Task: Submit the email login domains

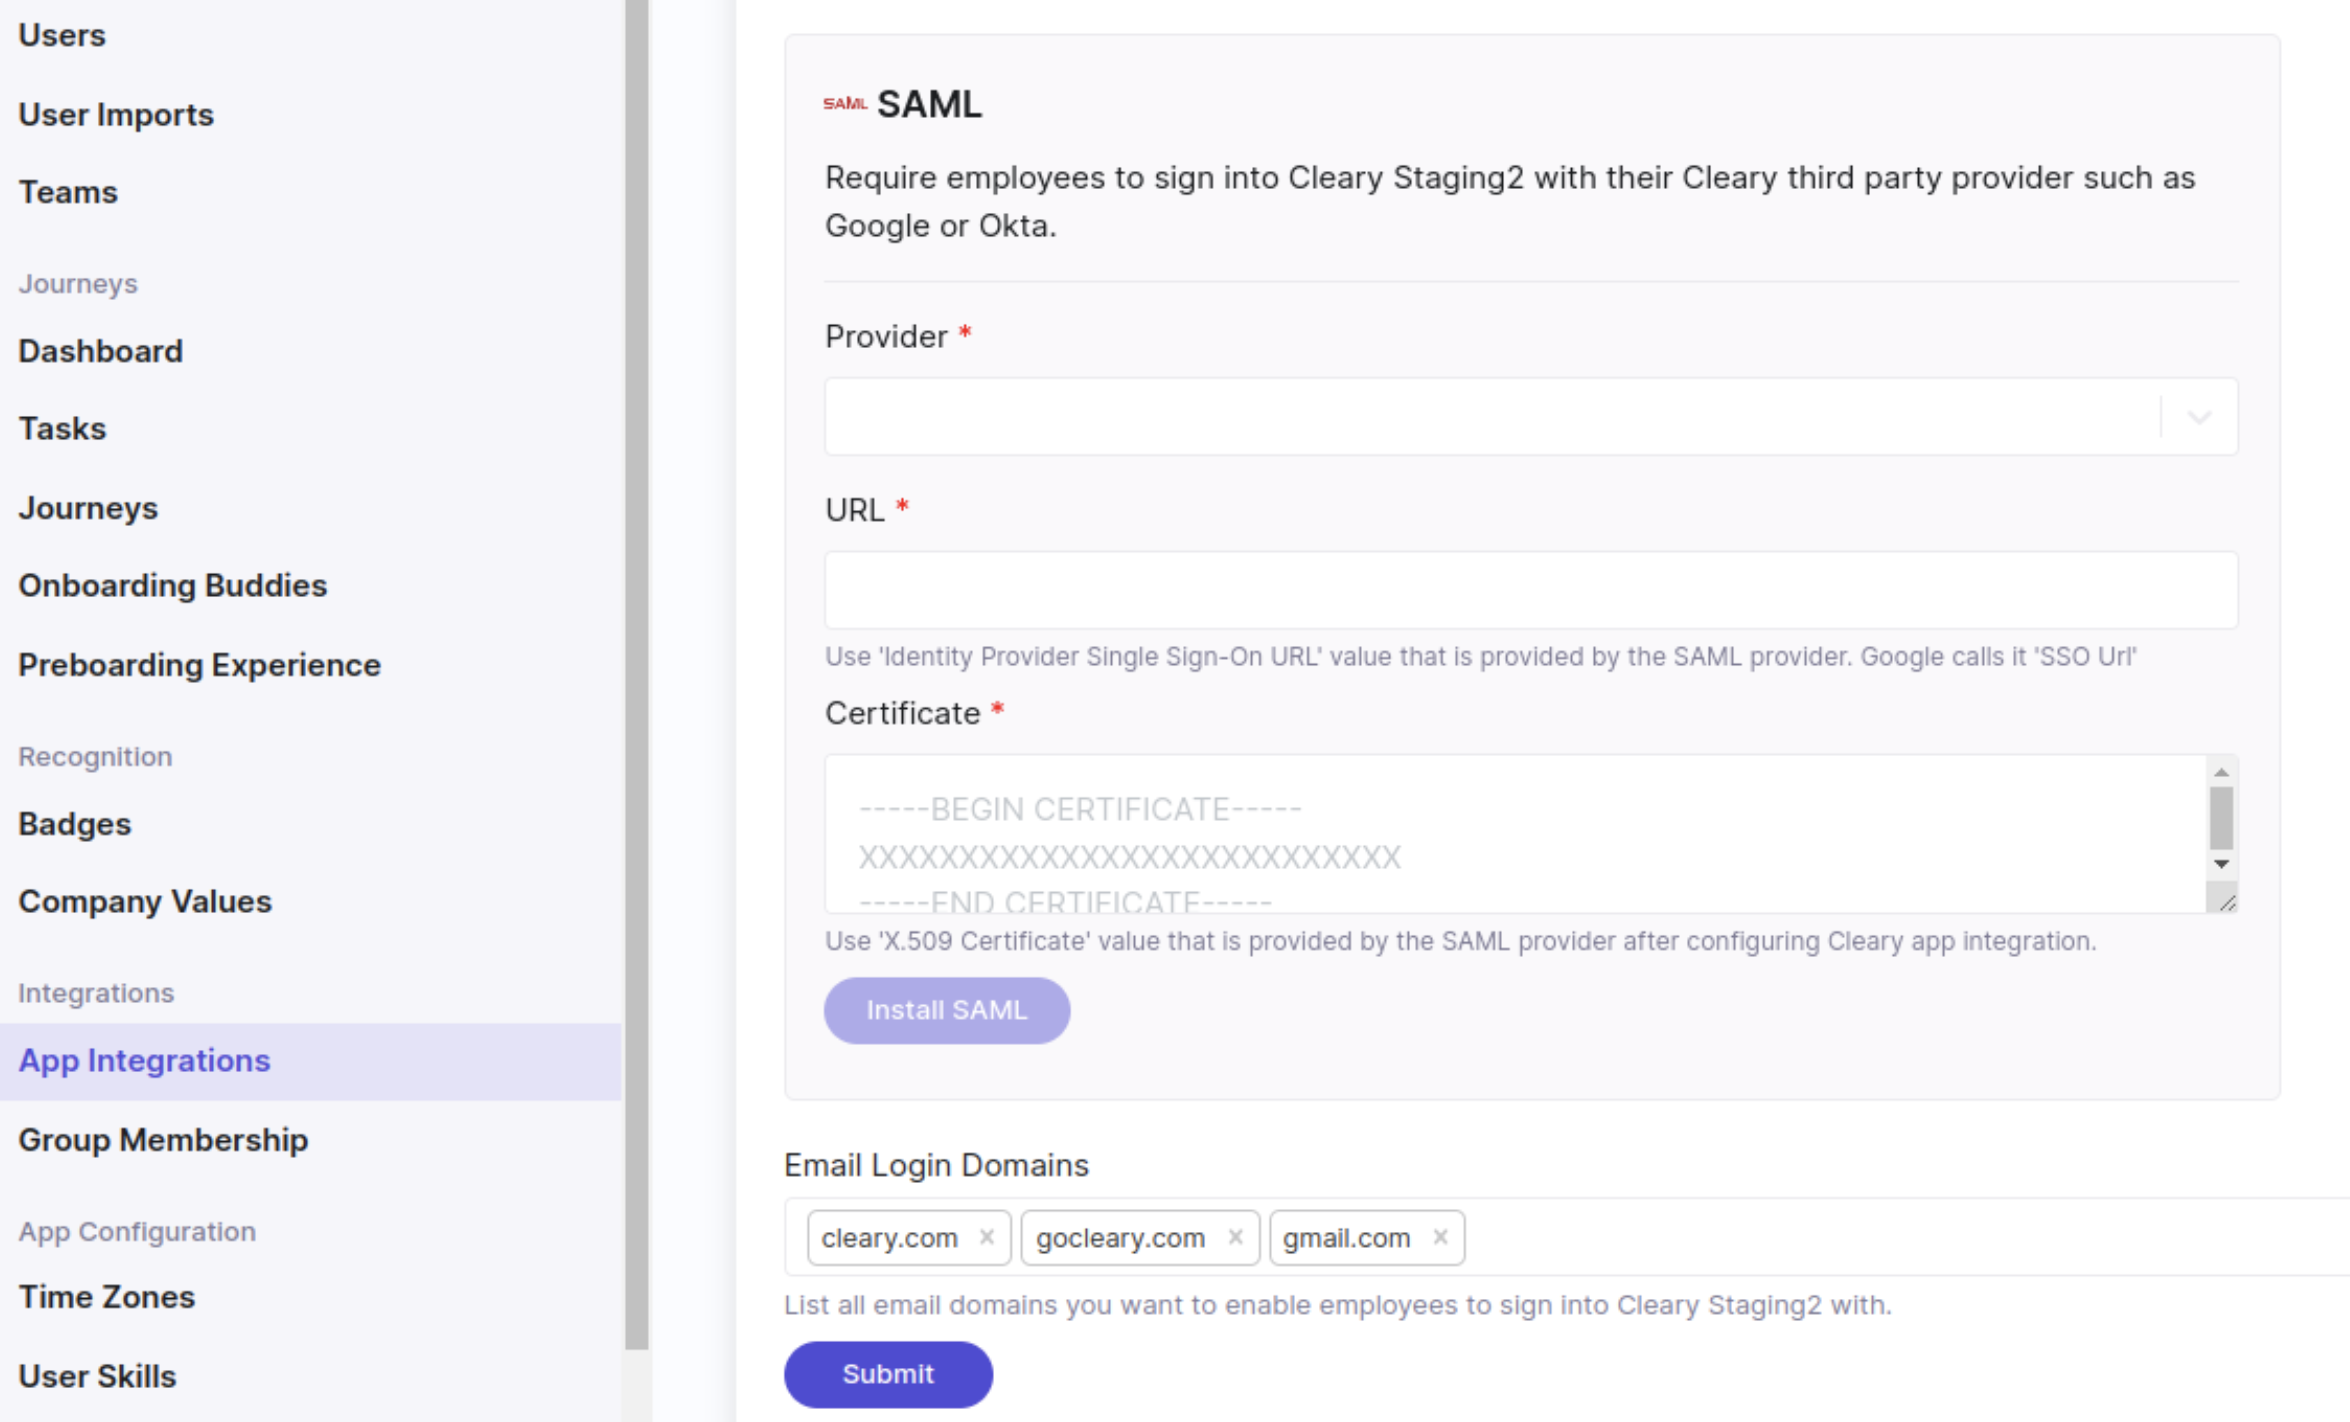Action: click(888, 1374)
